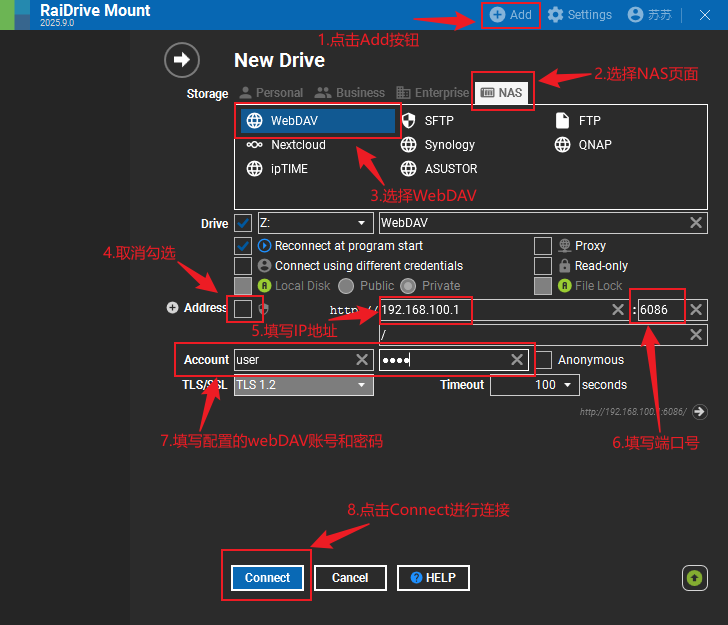Viewport: 728px width, 625px height.
Task: Click the Cancel button
Action: [350, 578]
